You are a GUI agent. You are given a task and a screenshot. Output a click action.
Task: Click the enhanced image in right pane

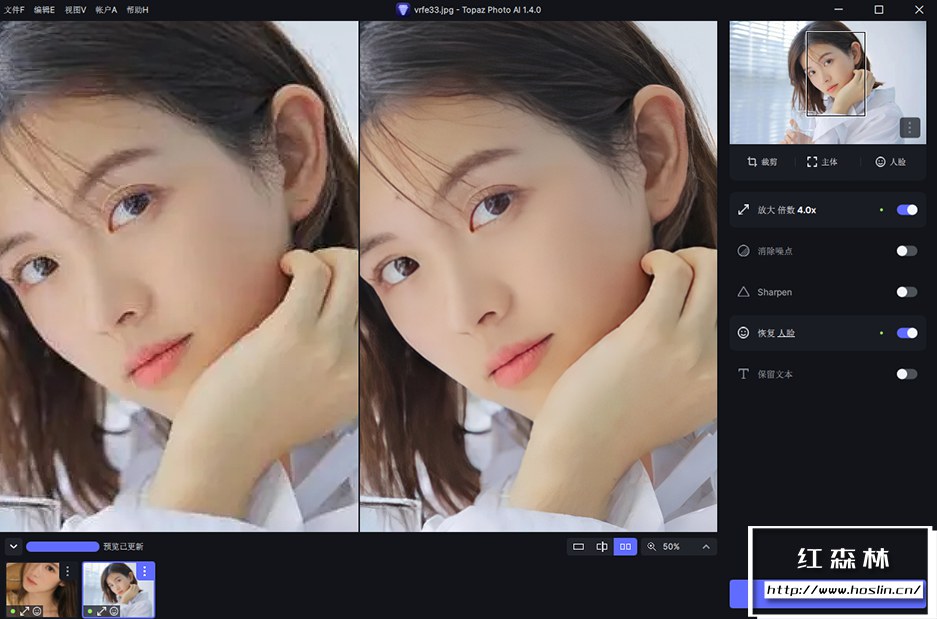[x=538, y=276]
